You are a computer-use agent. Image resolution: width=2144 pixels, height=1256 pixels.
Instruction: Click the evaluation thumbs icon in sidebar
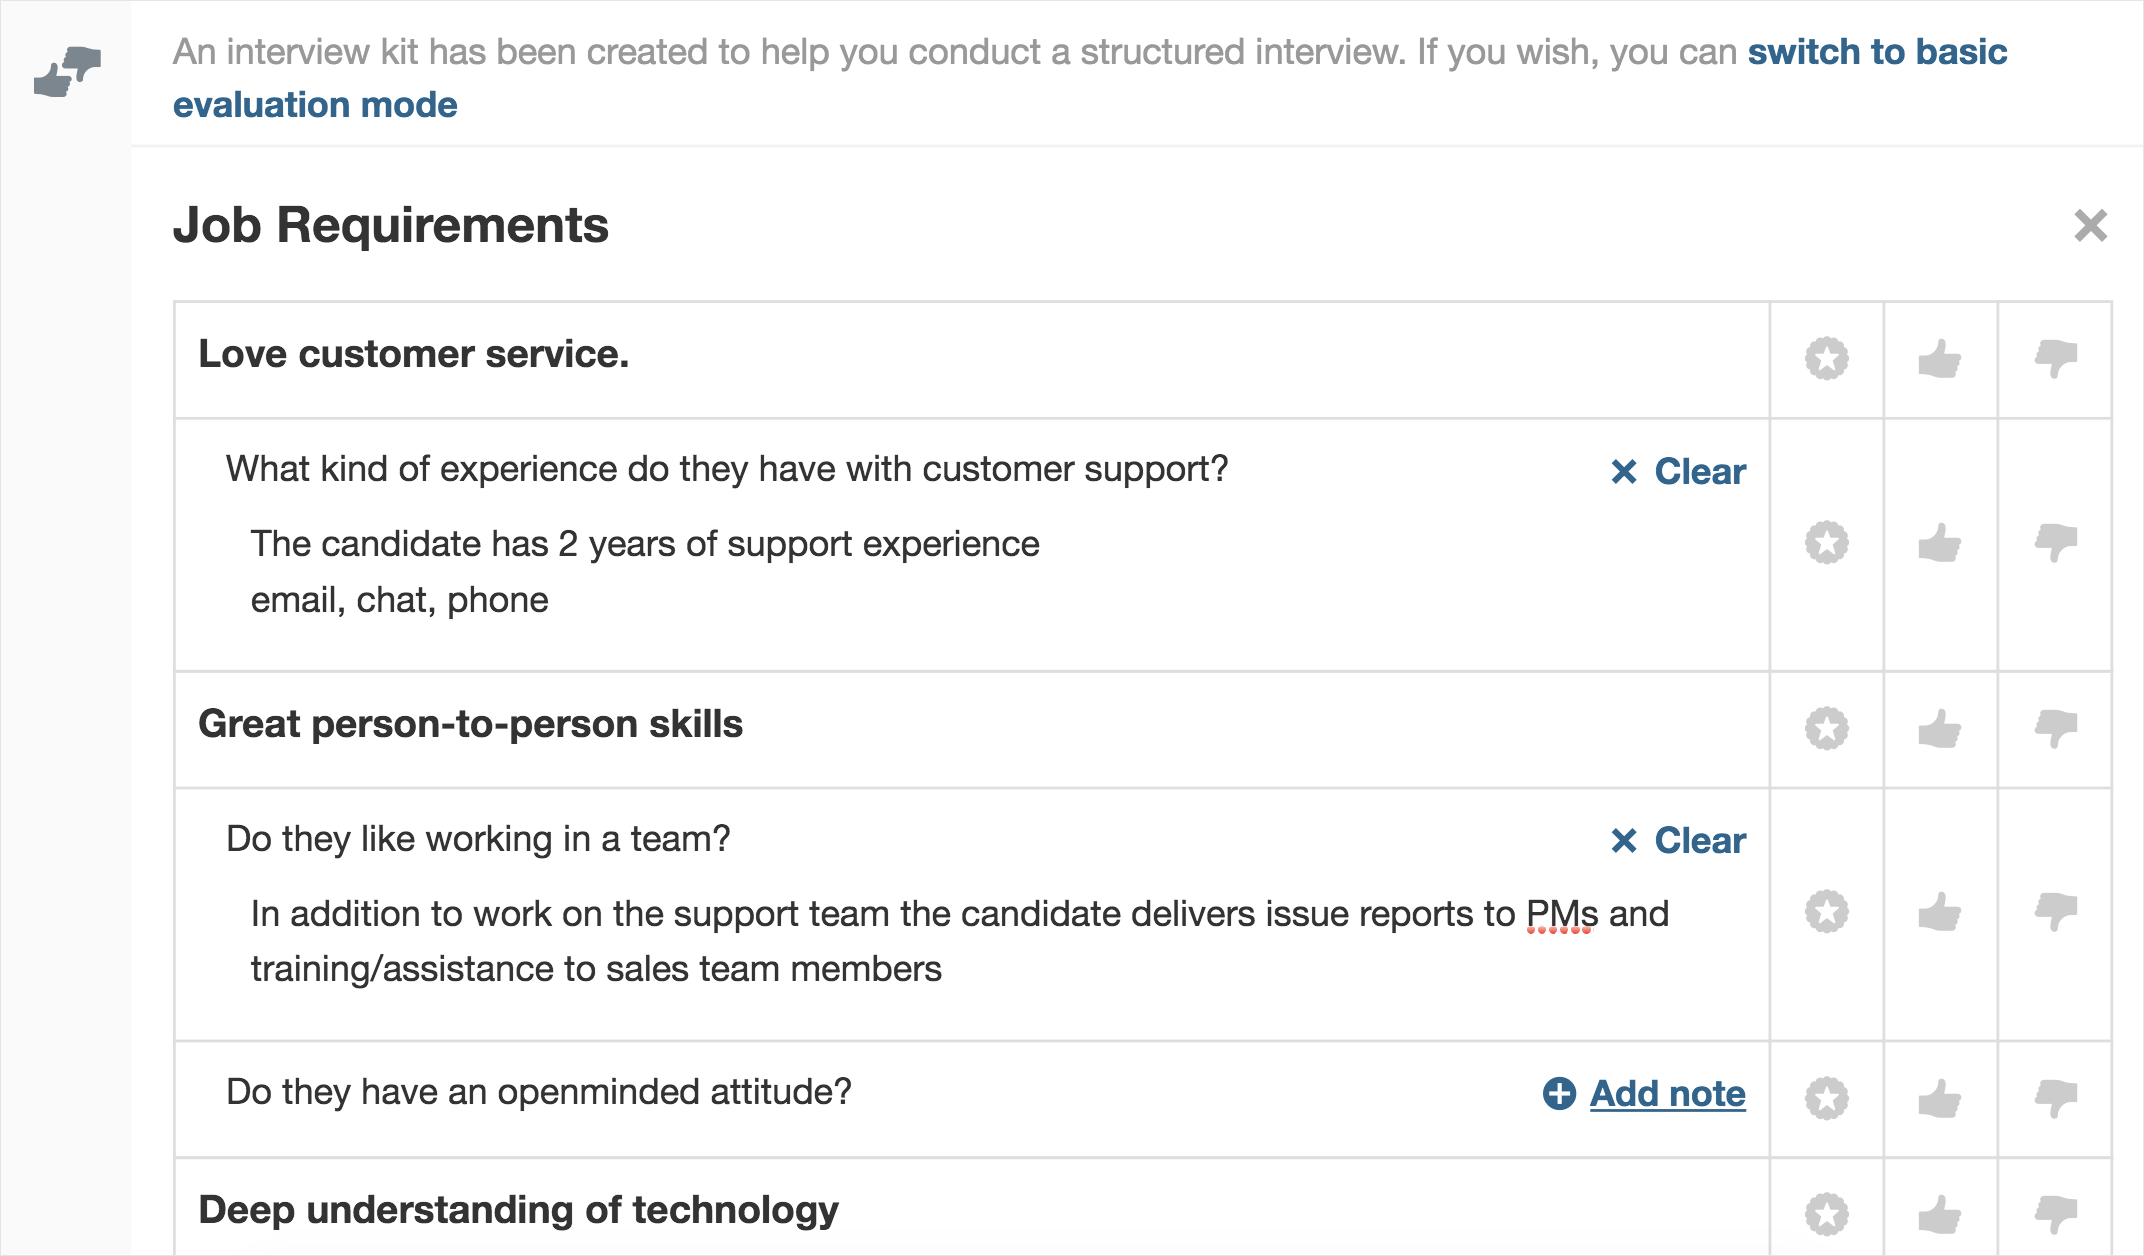[67, 71]
